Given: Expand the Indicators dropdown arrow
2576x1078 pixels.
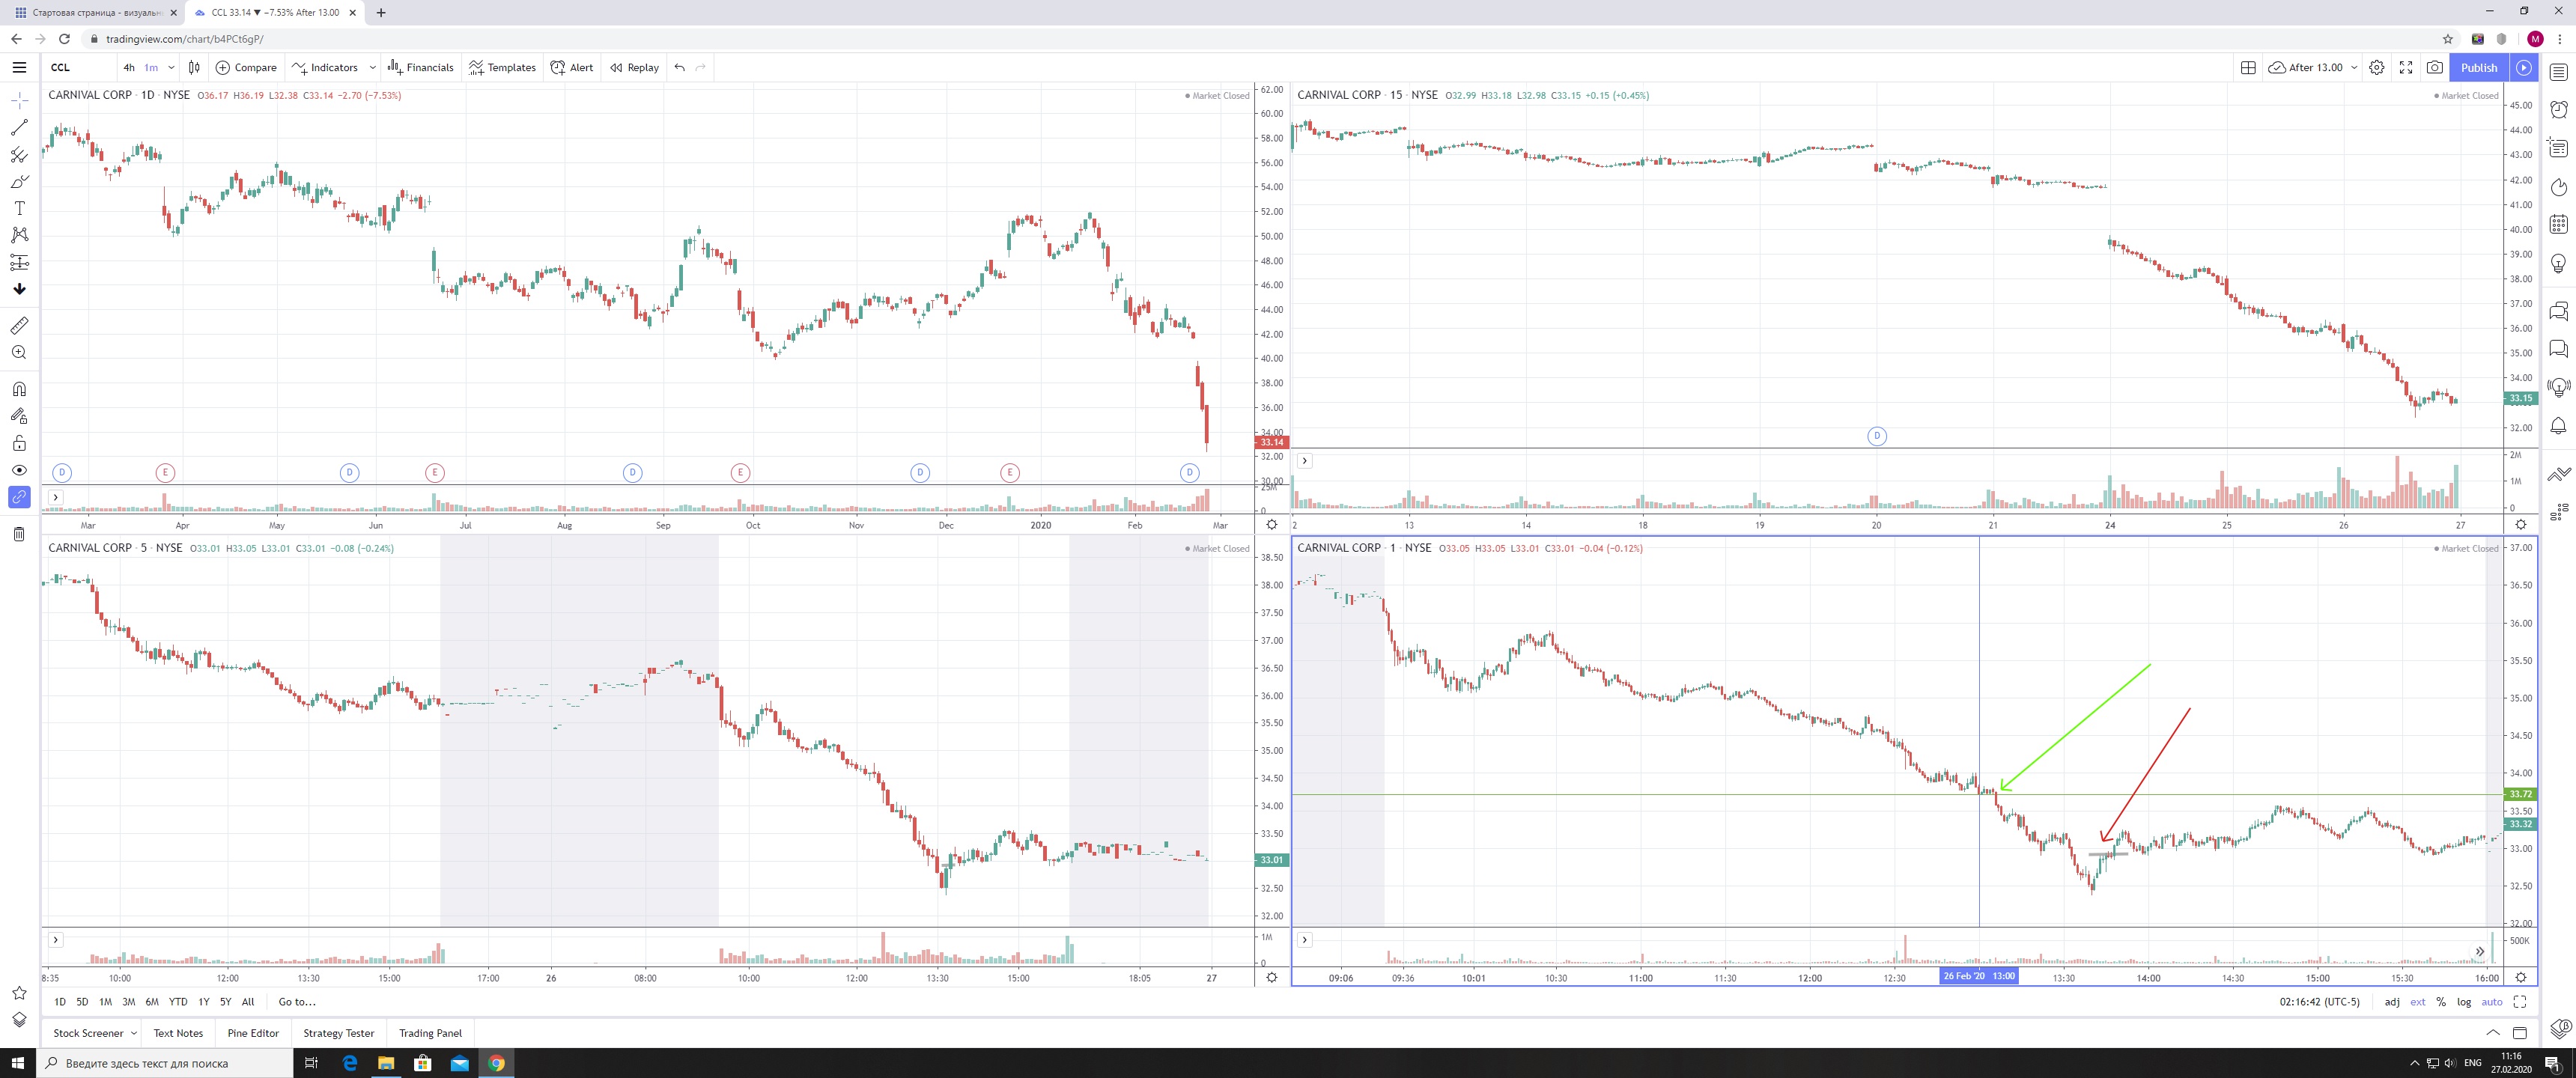Looking at the screenshot, I should (x=372, y=67).
